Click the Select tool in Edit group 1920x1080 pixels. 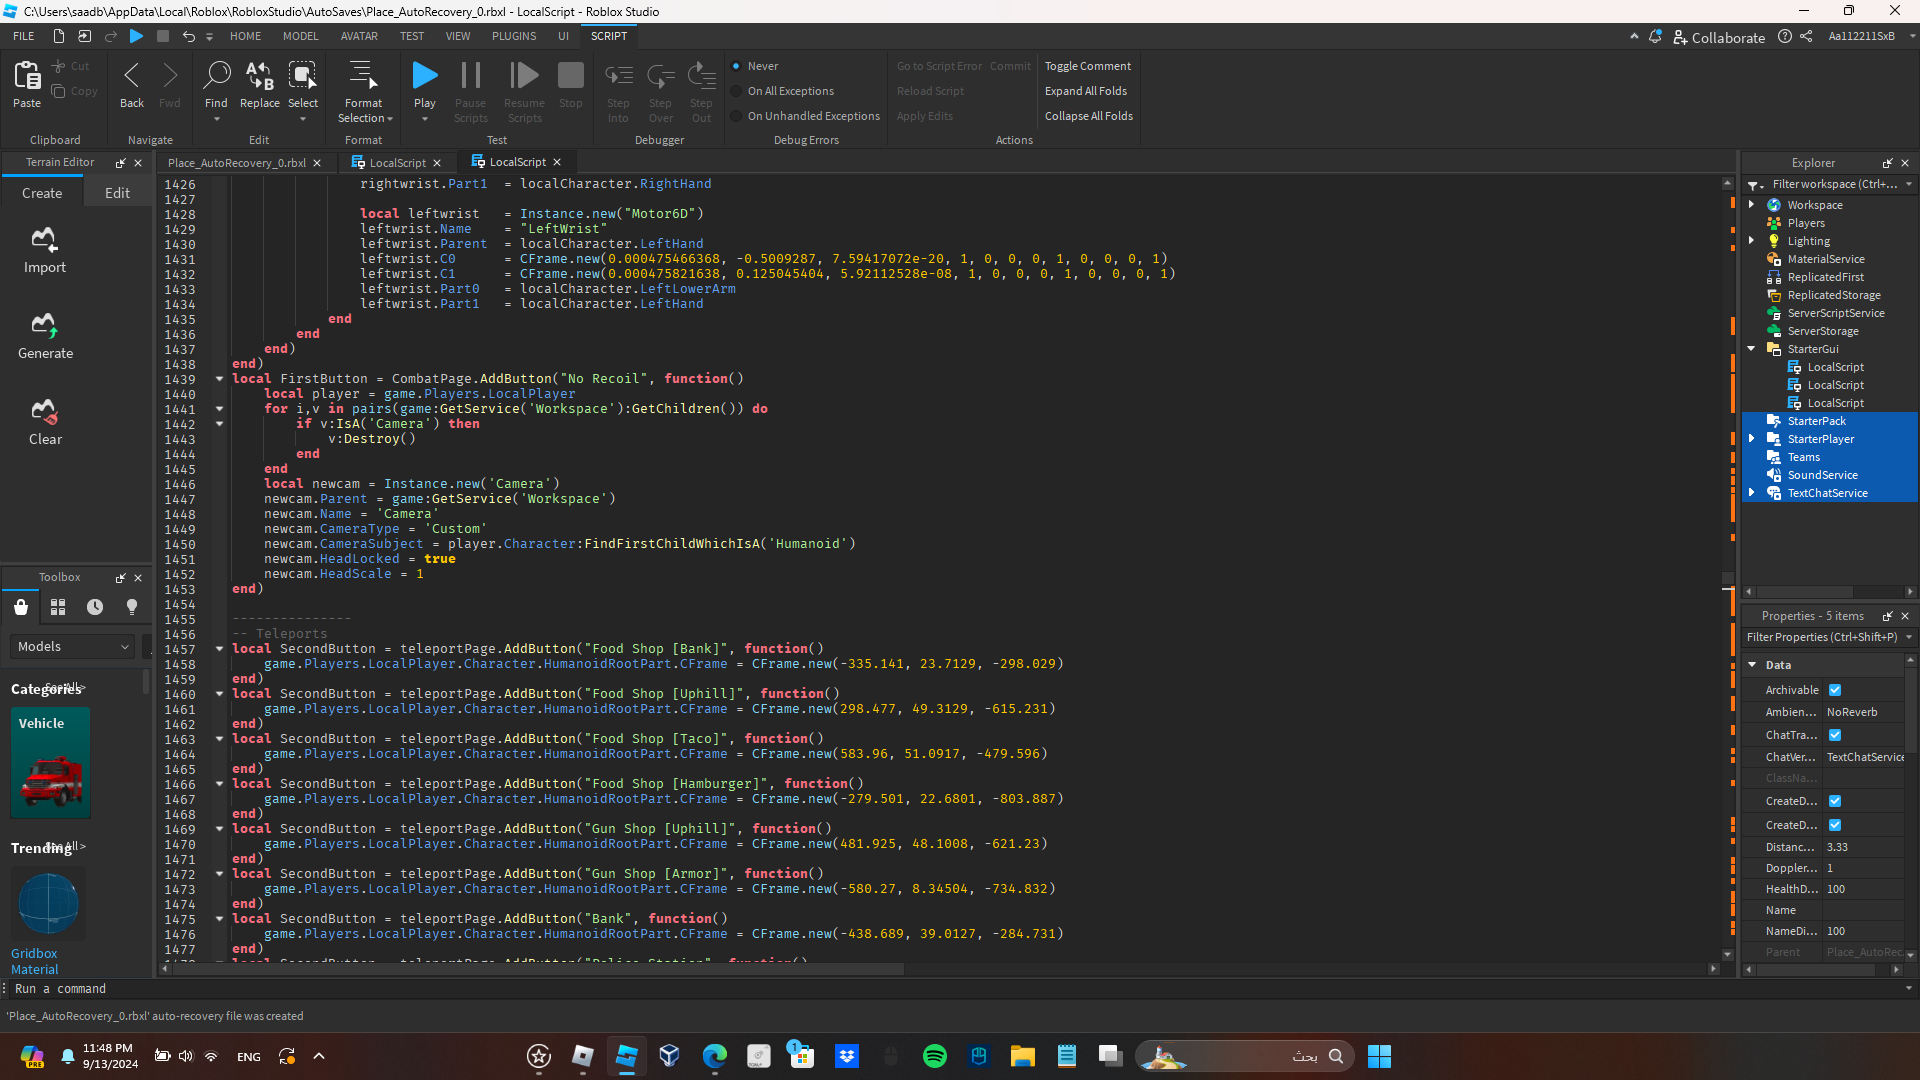pos(302,76)
